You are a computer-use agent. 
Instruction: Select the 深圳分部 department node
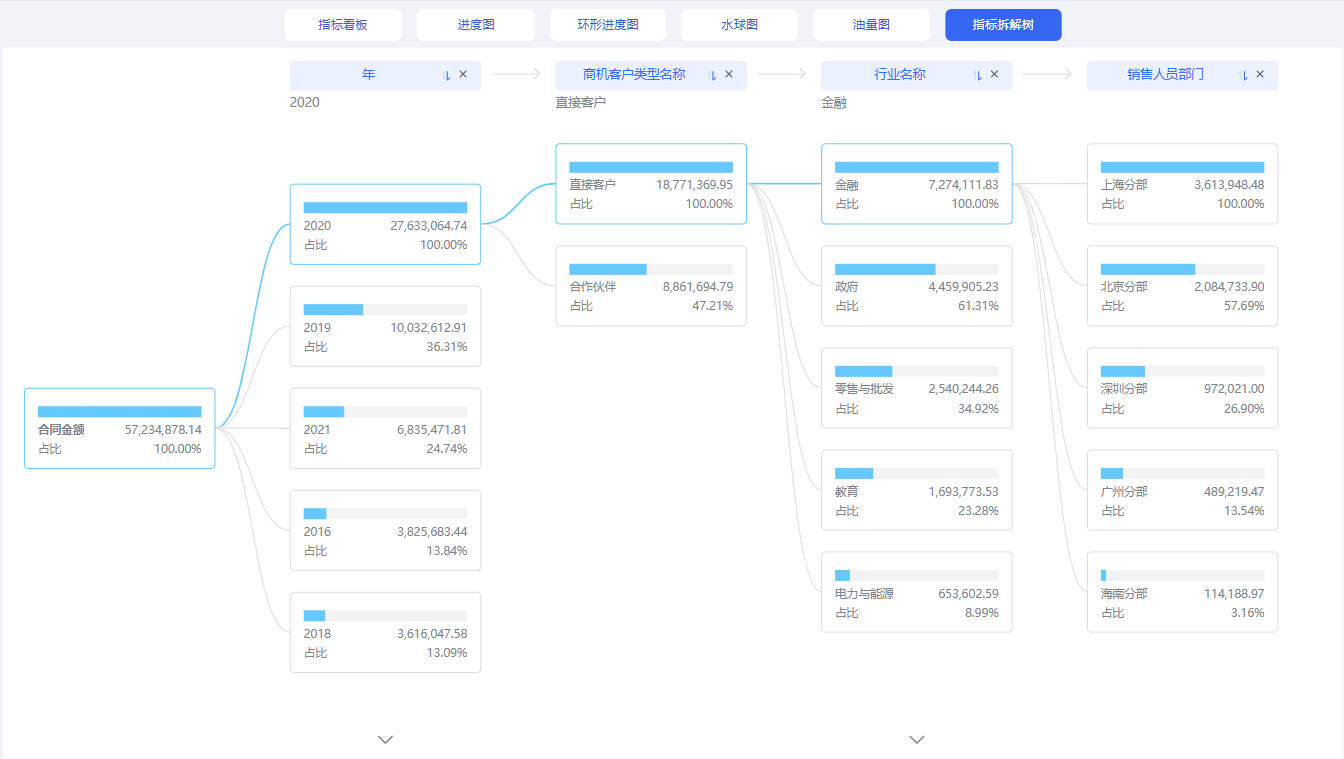[1182, 388]
